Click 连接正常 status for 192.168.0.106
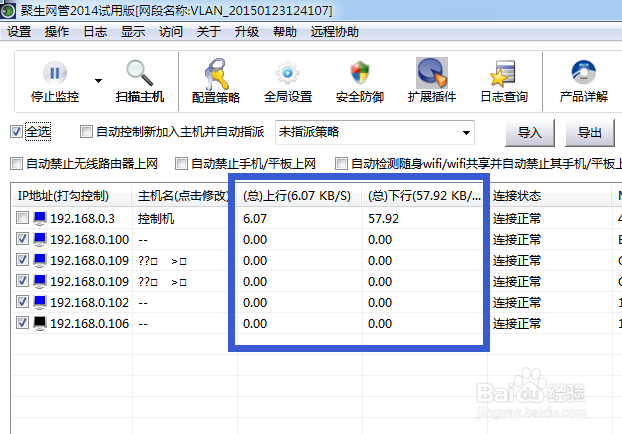 516,324
